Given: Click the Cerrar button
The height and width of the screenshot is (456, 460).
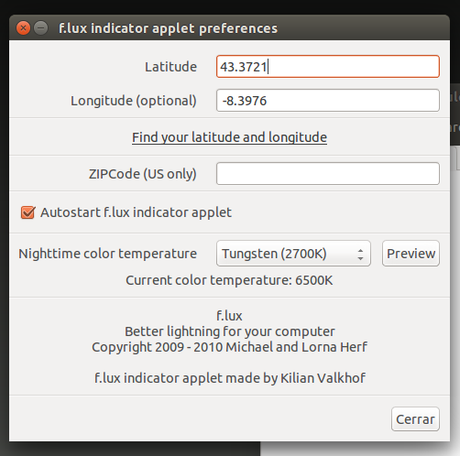Looking at the screenshot, I should pyautogui.click(x=415, y=419).
